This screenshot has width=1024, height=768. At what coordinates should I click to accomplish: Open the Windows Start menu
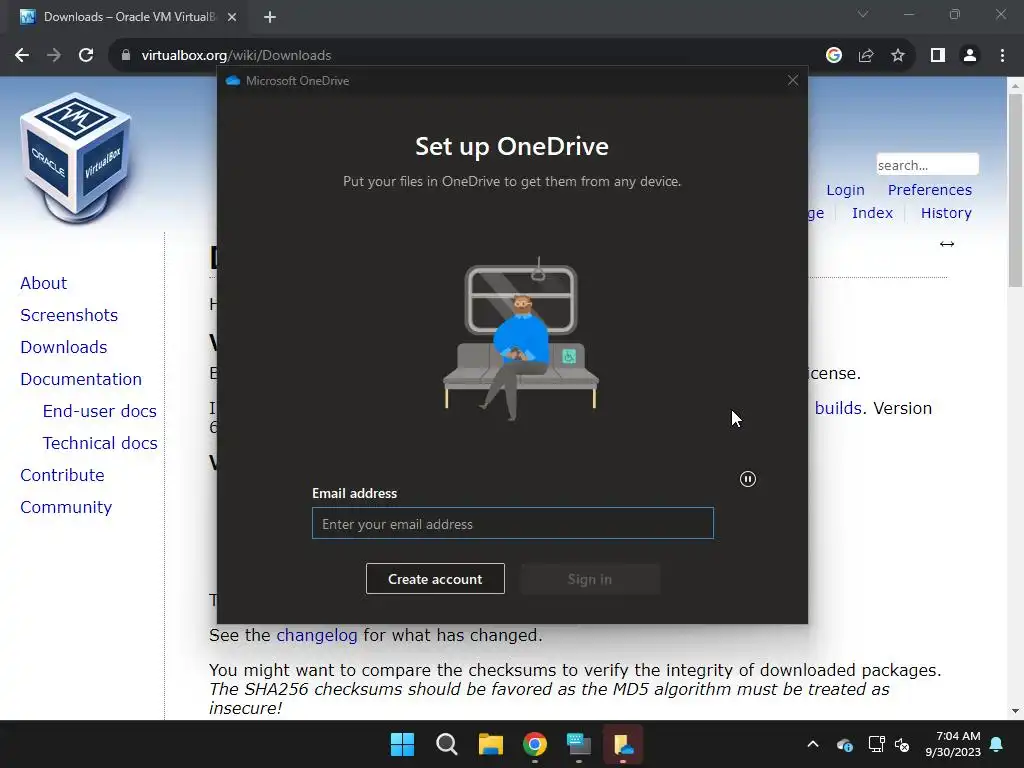402,744
